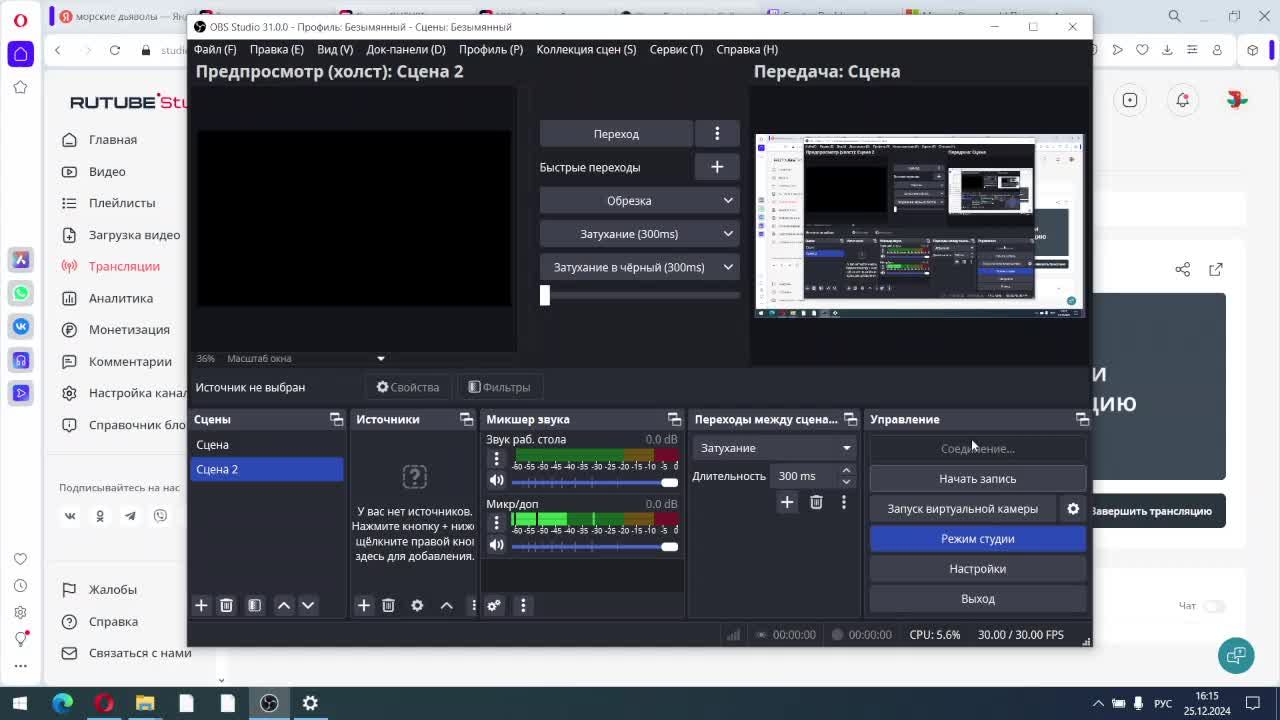The width and height of the screenshot is (1280, 720).
Task: Open File Explorer on taskbar
Action: pos(145,703)
